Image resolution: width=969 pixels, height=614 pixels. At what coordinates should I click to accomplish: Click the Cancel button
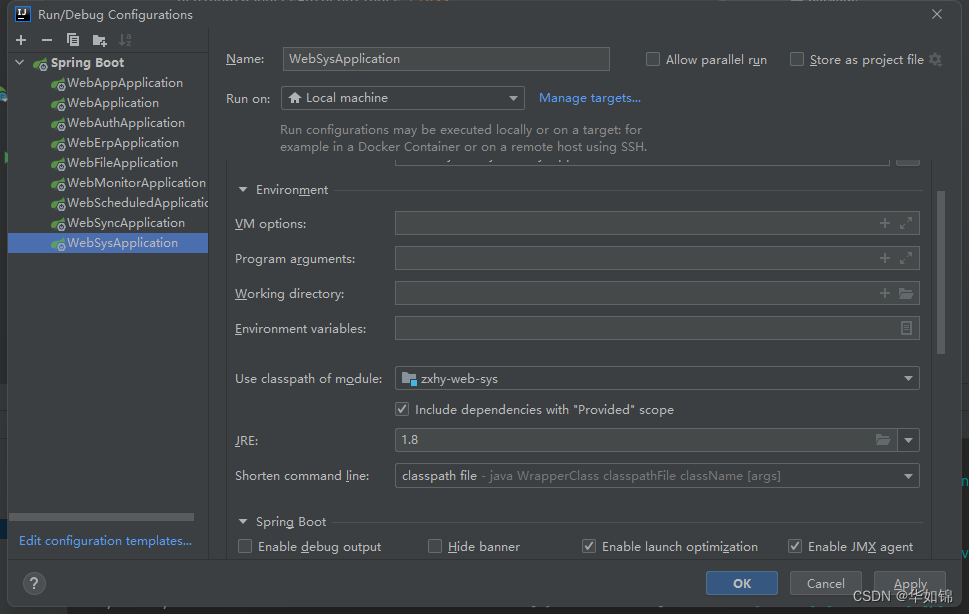[826, 583]
